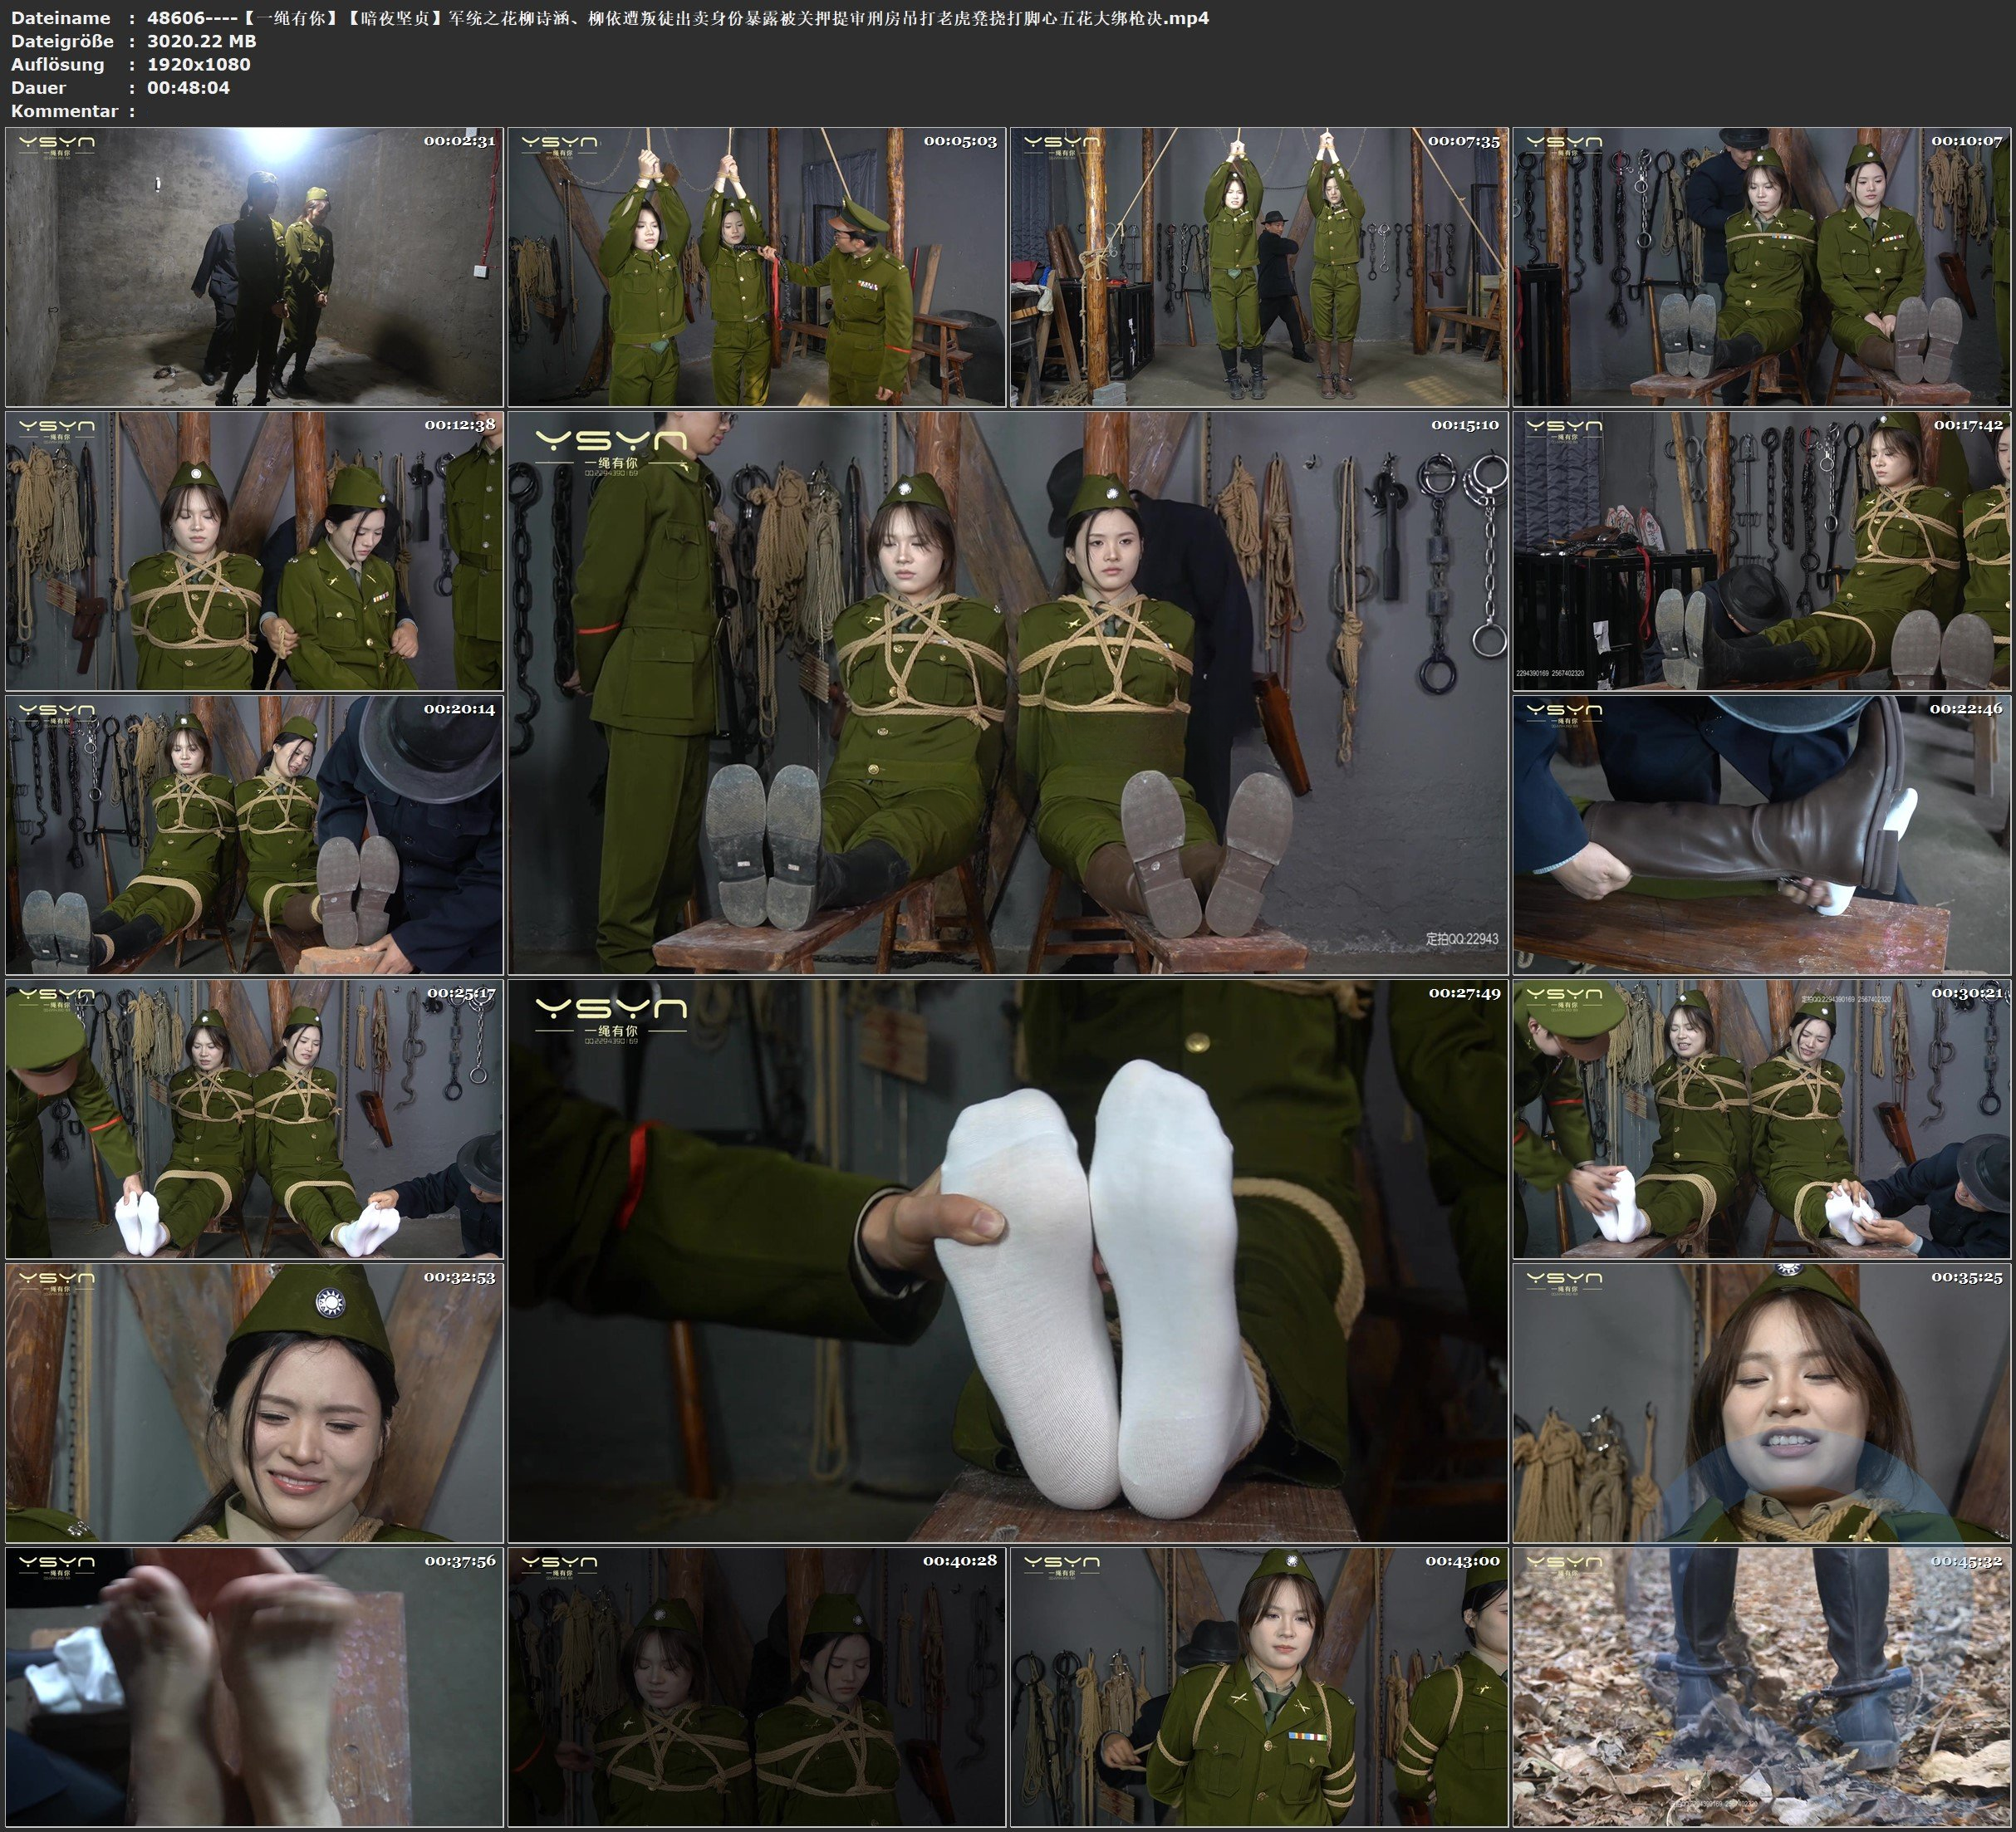Click the 00:48:04 duration value
This screenshot has height=1832, width=2016.
[x=188, y=87]
